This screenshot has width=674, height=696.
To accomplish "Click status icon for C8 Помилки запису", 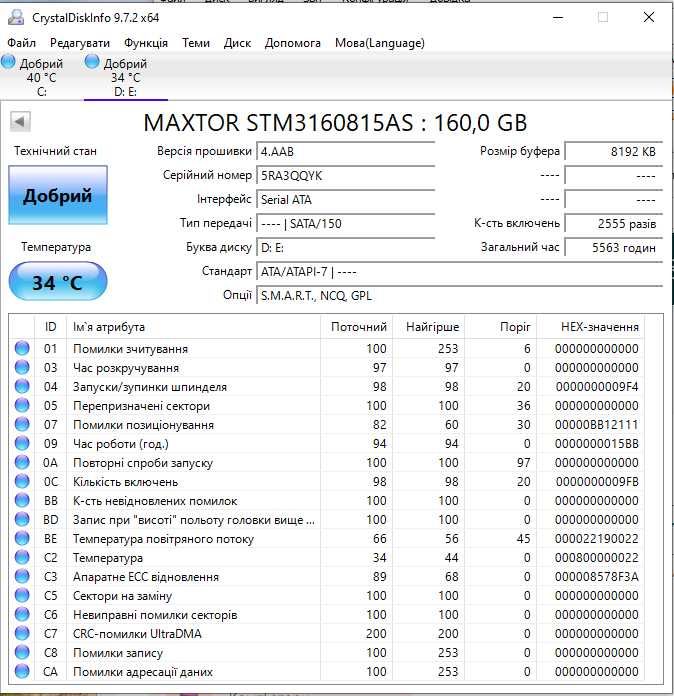I will [x=22, y=652].
